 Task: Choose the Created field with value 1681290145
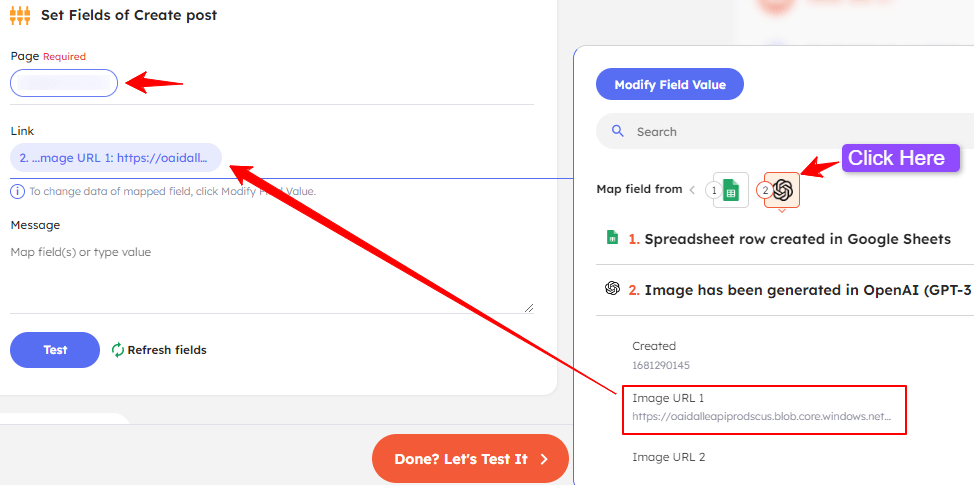tap(660, 355)
